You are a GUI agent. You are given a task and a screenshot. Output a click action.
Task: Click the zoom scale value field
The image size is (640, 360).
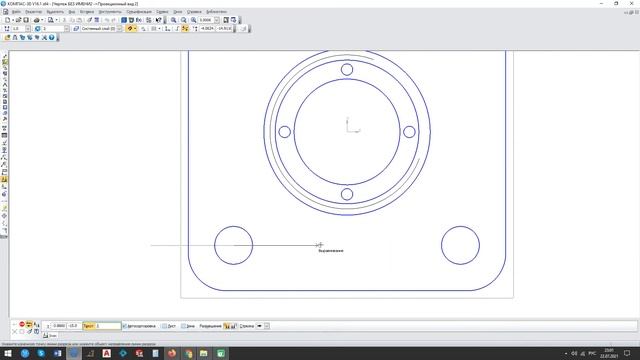tap(206, 20)
